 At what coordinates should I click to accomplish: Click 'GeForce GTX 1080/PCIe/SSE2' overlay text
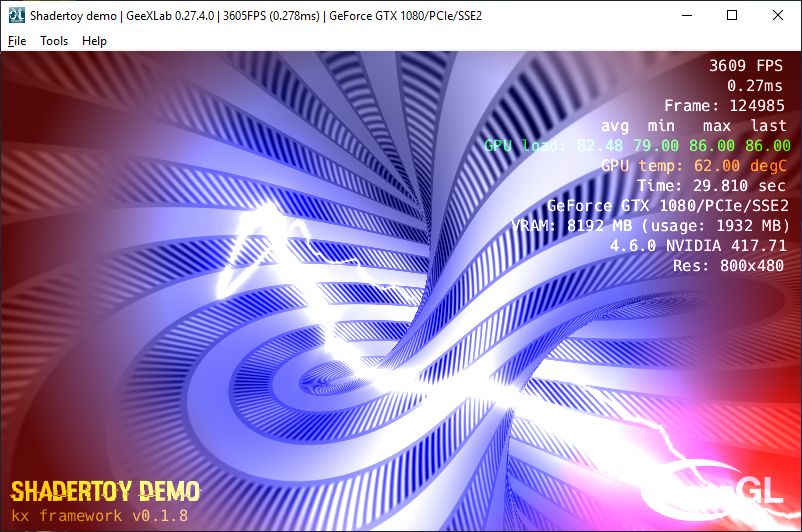(x=667, y=206)
